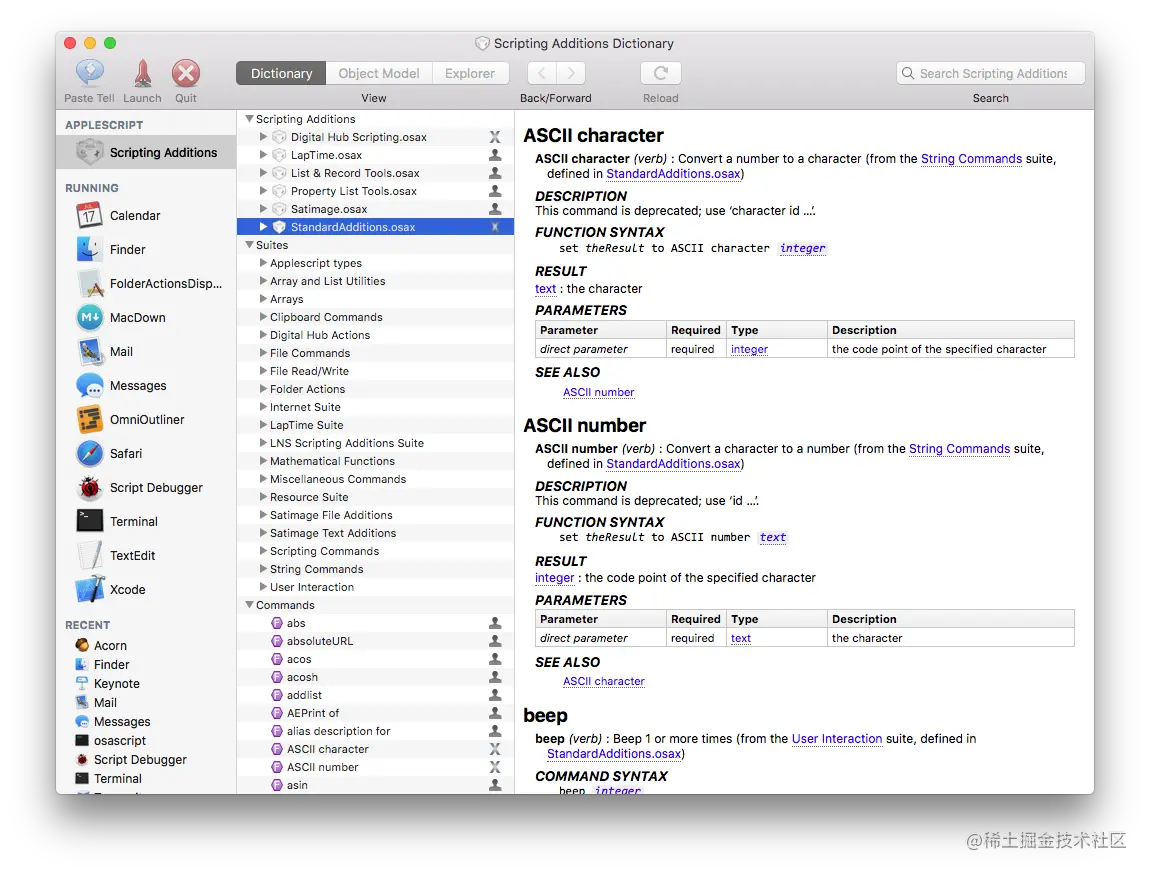Open the MacDown dictionary entry
Viewport: 1150px width, 874px height.
146,317
